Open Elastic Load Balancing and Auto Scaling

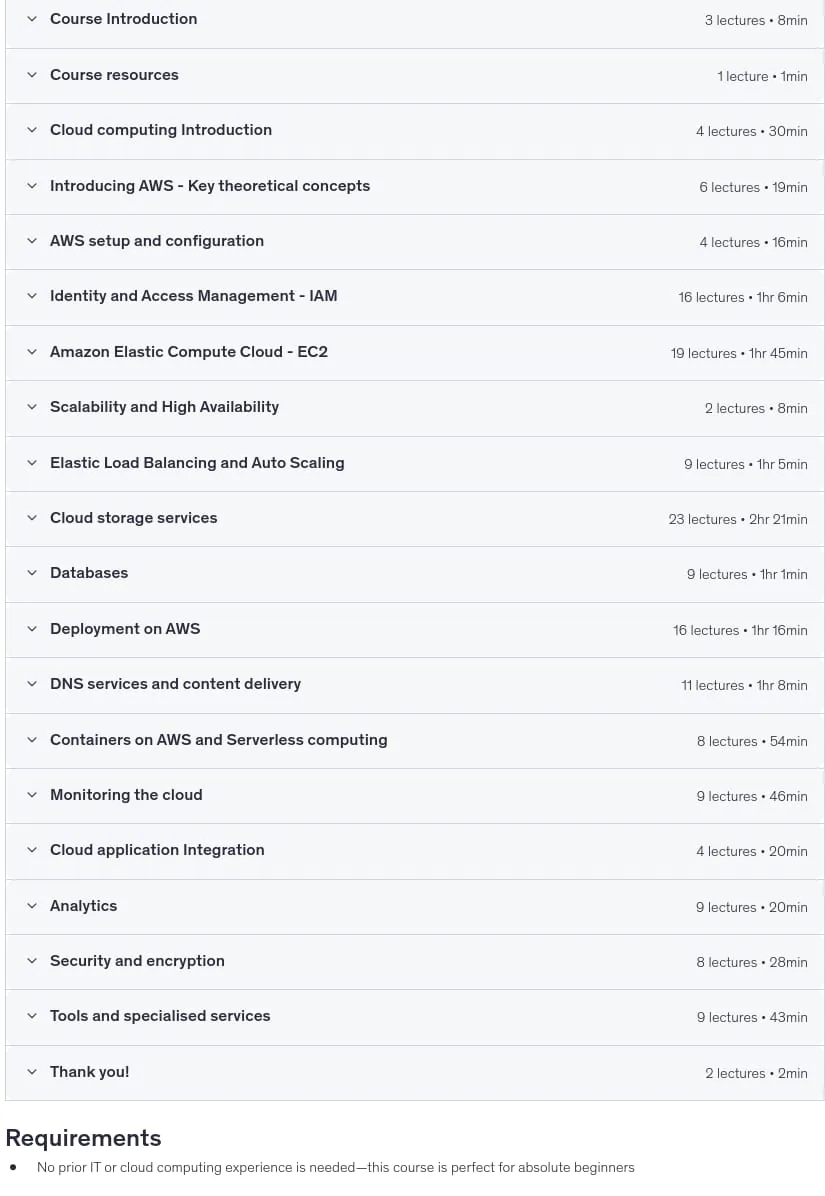415,464
